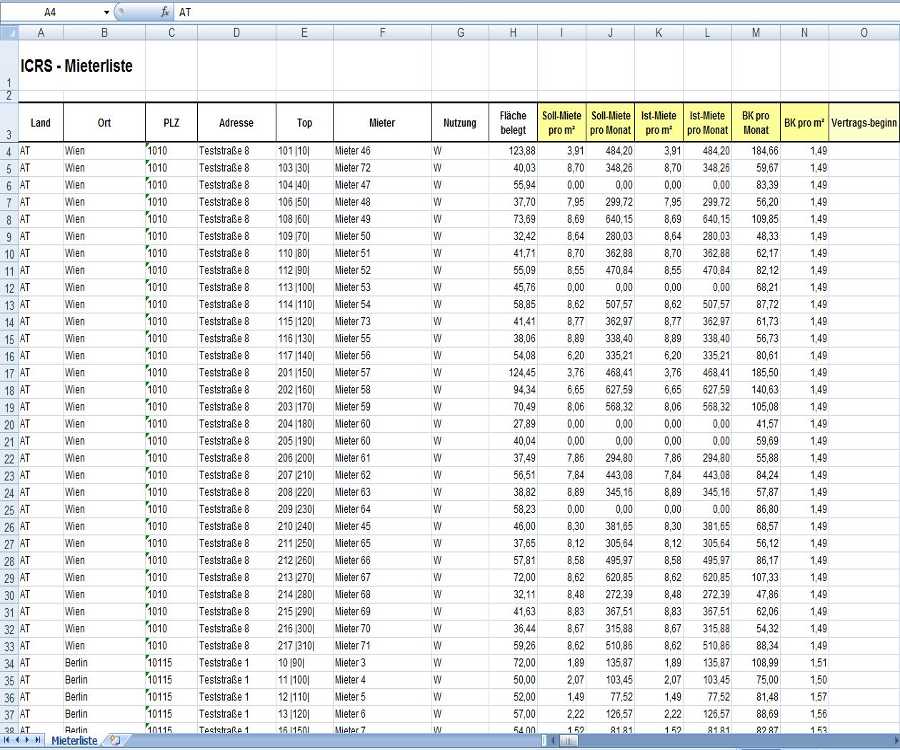Click PLZ 10115 in row 35

click(171, 680)
